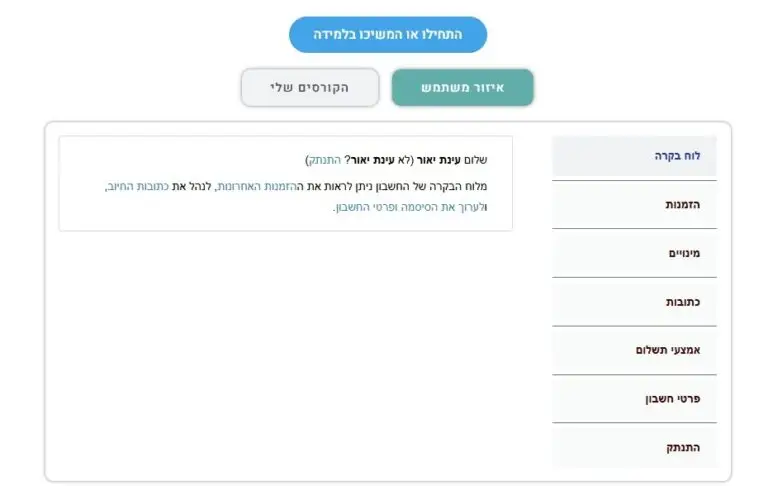The width and height of the screenshot is (768, 486).
Task: Click the "לערוך את הסיסמה ופרטי החשבון" link
Action: 407,207
